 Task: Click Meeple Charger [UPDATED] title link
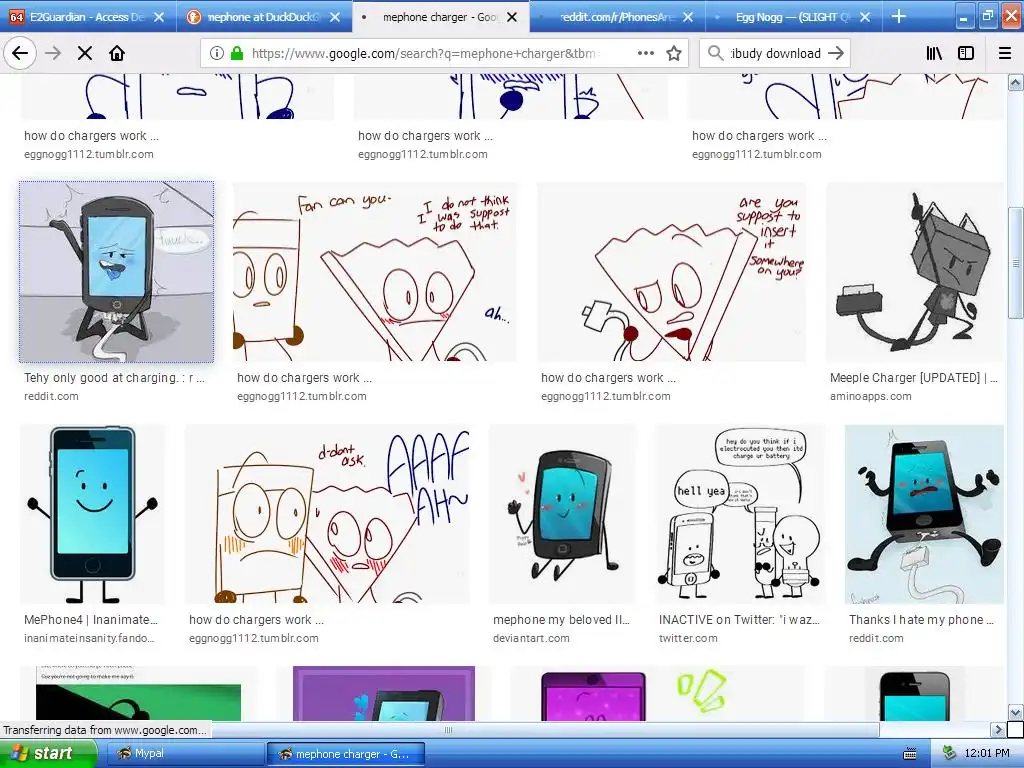(914, 377)
